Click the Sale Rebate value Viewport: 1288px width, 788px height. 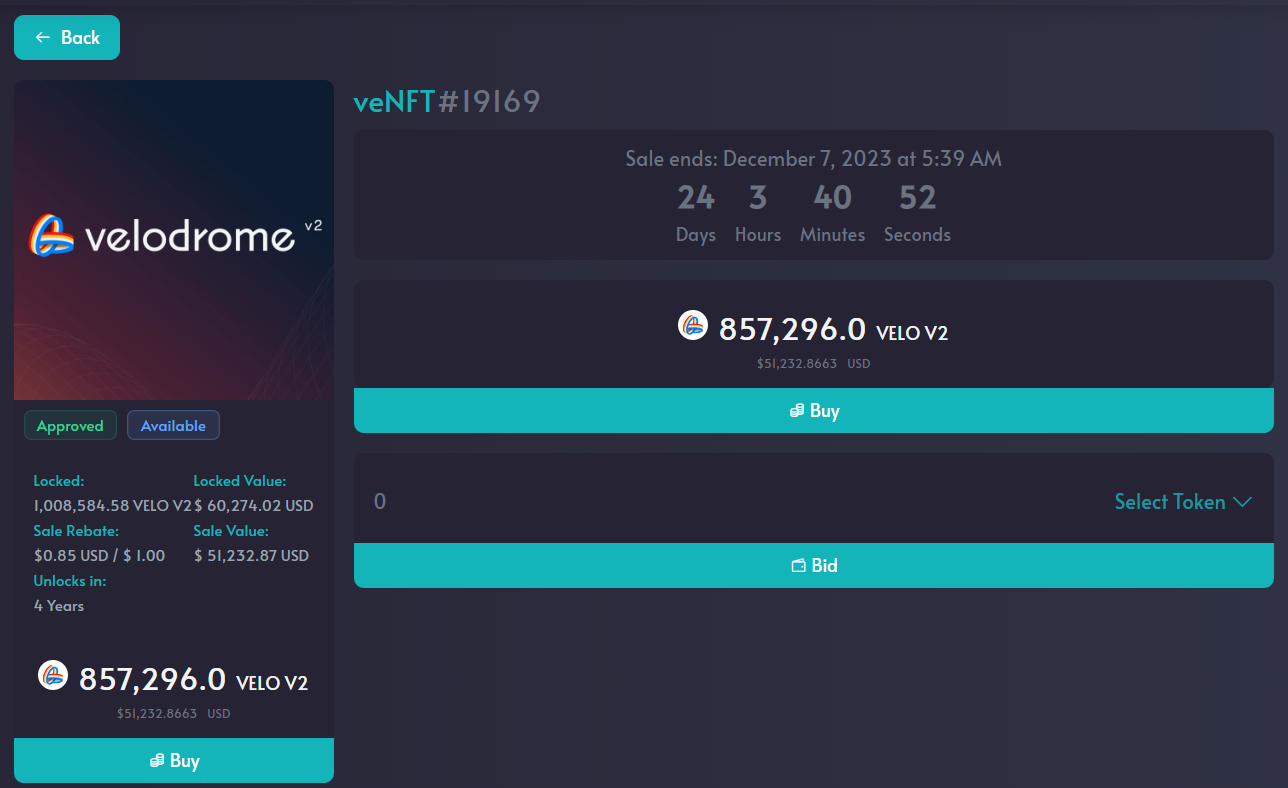pos(99,555)
